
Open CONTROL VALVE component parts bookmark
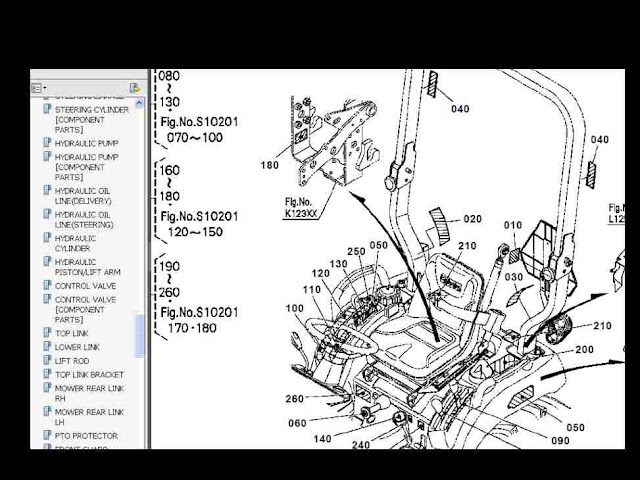point(85,309)
